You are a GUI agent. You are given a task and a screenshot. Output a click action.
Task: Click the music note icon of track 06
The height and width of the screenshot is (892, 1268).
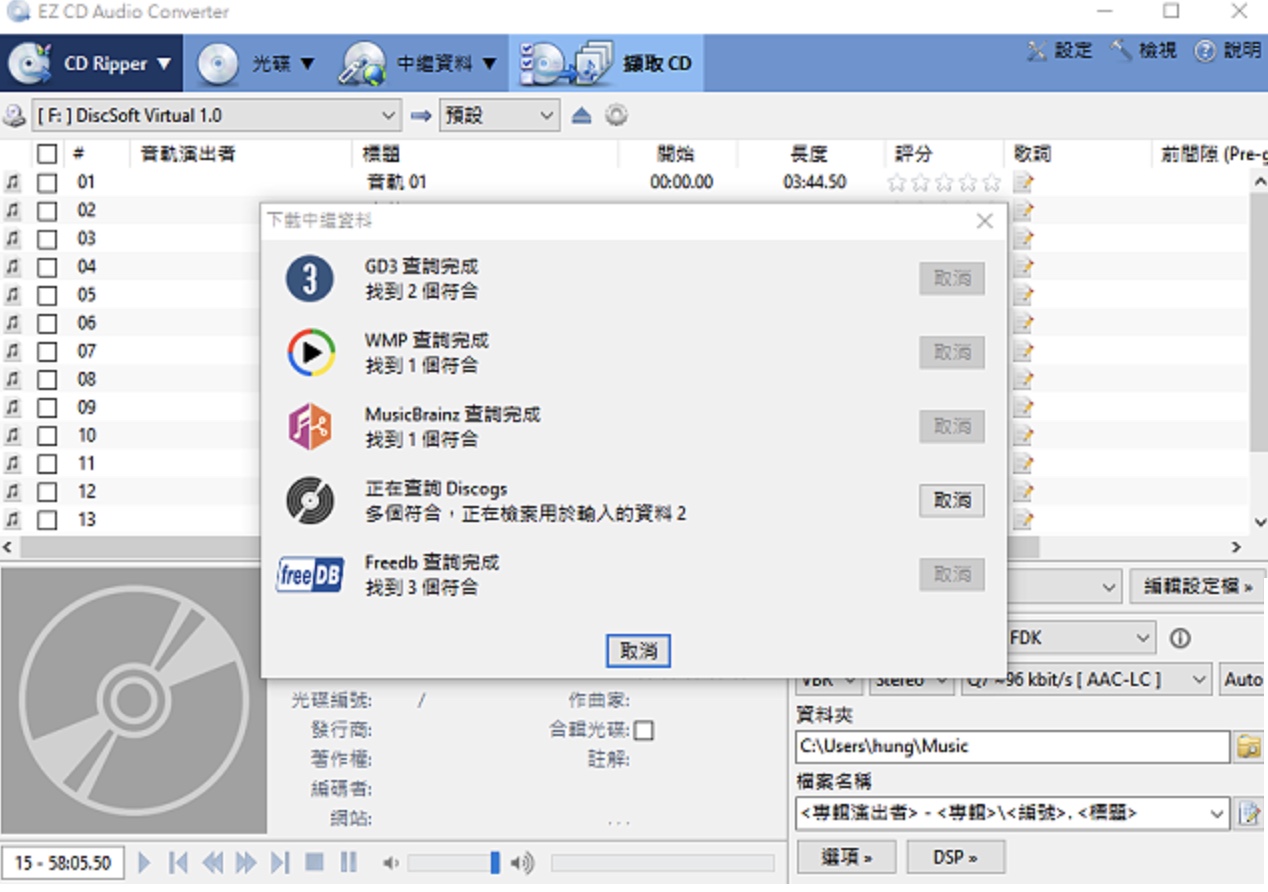click(13, 323)
